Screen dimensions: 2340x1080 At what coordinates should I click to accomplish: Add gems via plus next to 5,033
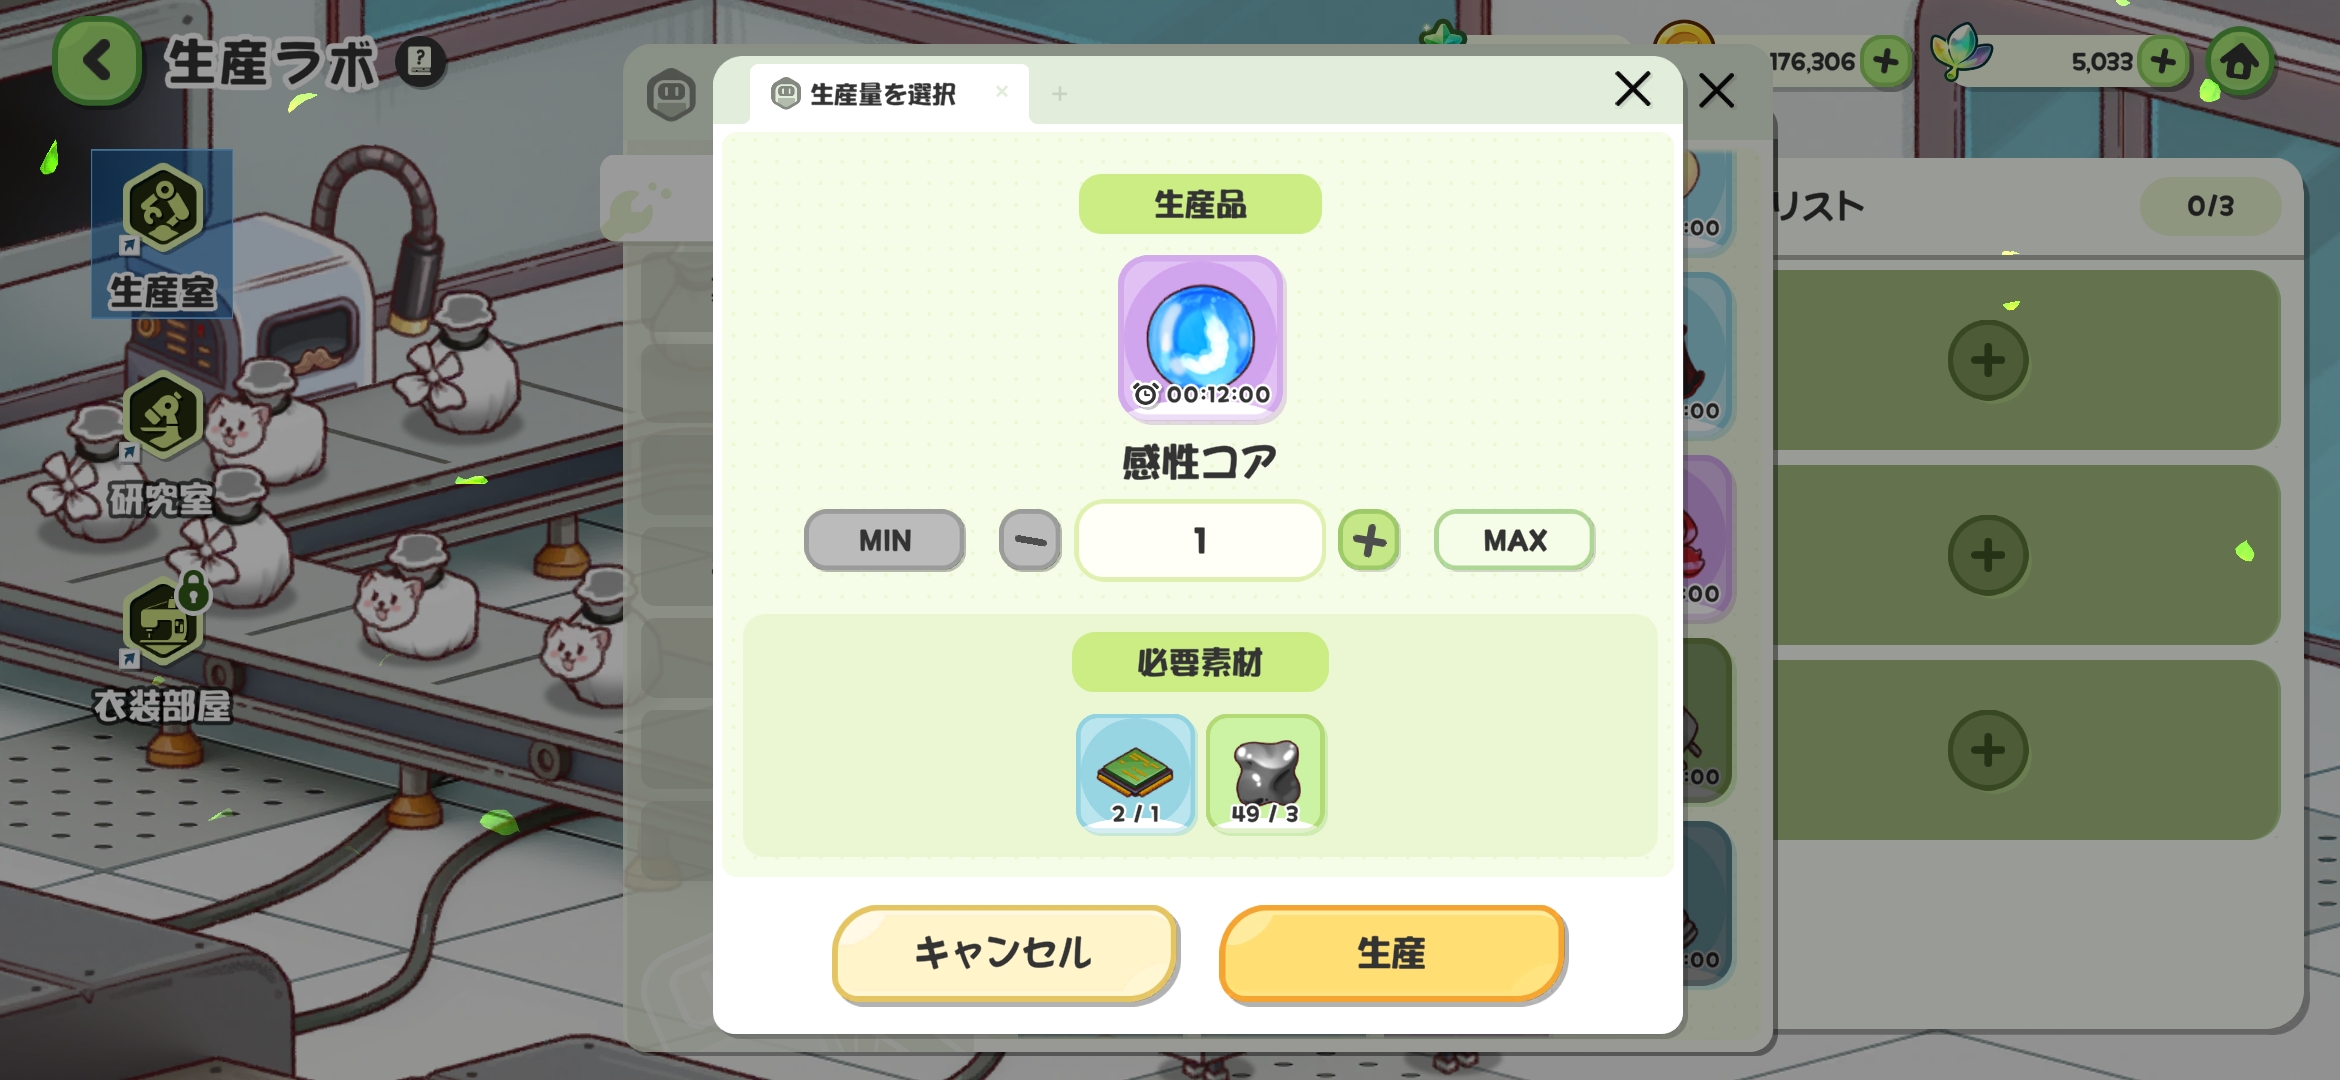(2163, 62)
